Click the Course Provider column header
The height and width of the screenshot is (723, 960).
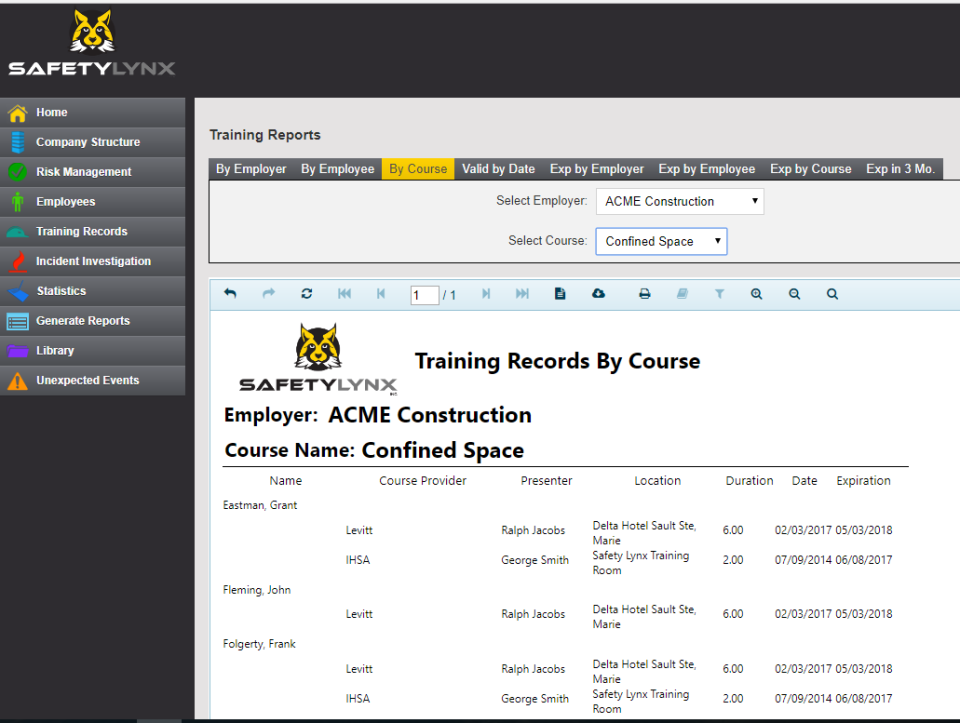422,481
